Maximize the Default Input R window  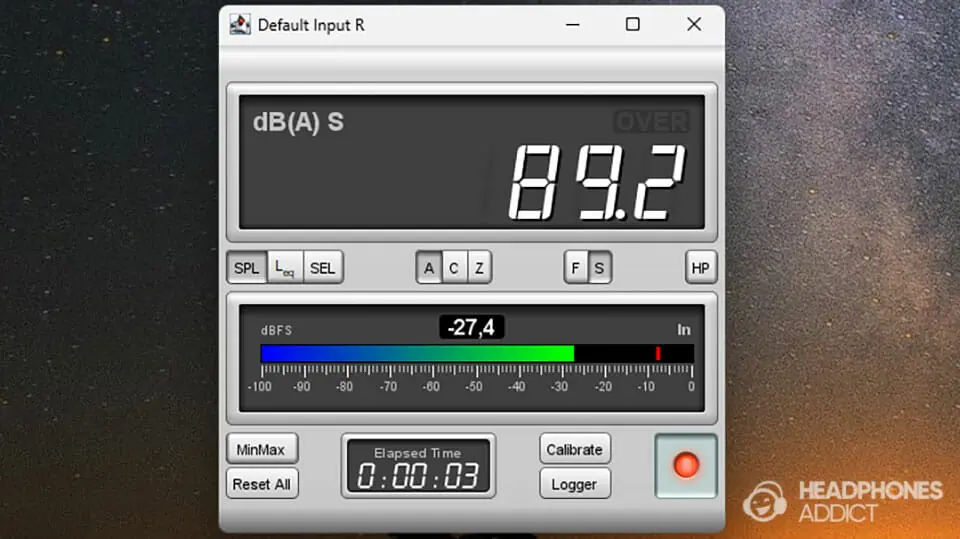tap(632, 24)
